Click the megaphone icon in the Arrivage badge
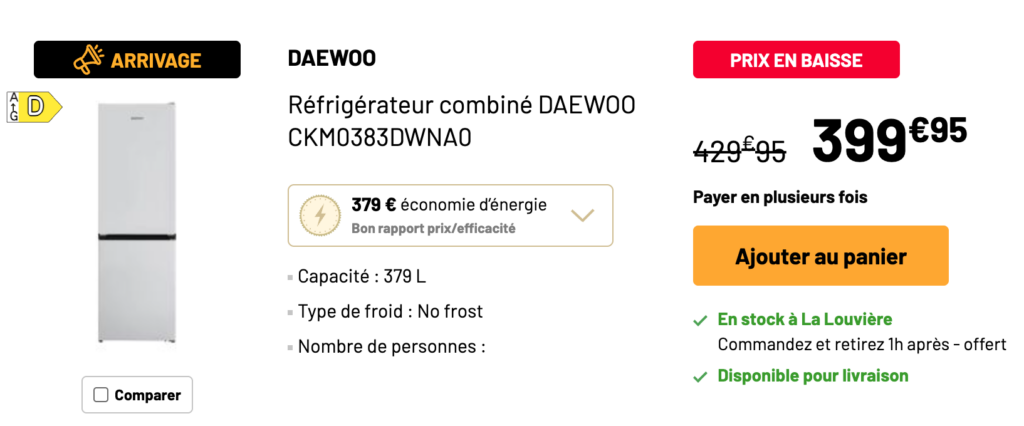Screen dimensions: 1024x426 click(89, 59)
